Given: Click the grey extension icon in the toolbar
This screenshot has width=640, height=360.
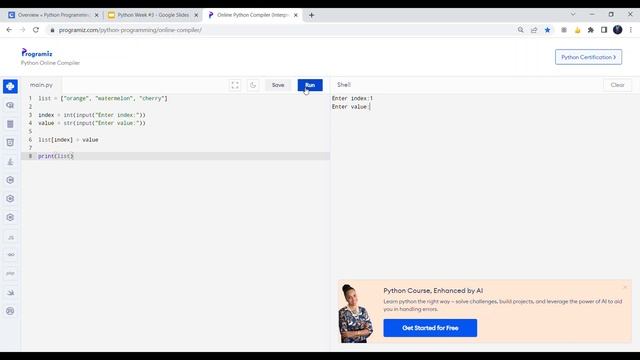Looking at the screenshot, I should (564, 30).
